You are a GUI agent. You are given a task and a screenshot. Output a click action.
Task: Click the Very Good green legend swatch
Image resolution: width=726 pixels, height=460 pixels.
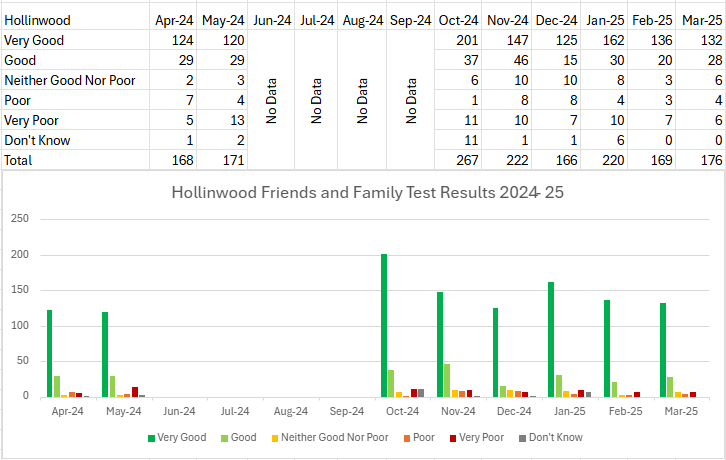[x=151, y=437]
